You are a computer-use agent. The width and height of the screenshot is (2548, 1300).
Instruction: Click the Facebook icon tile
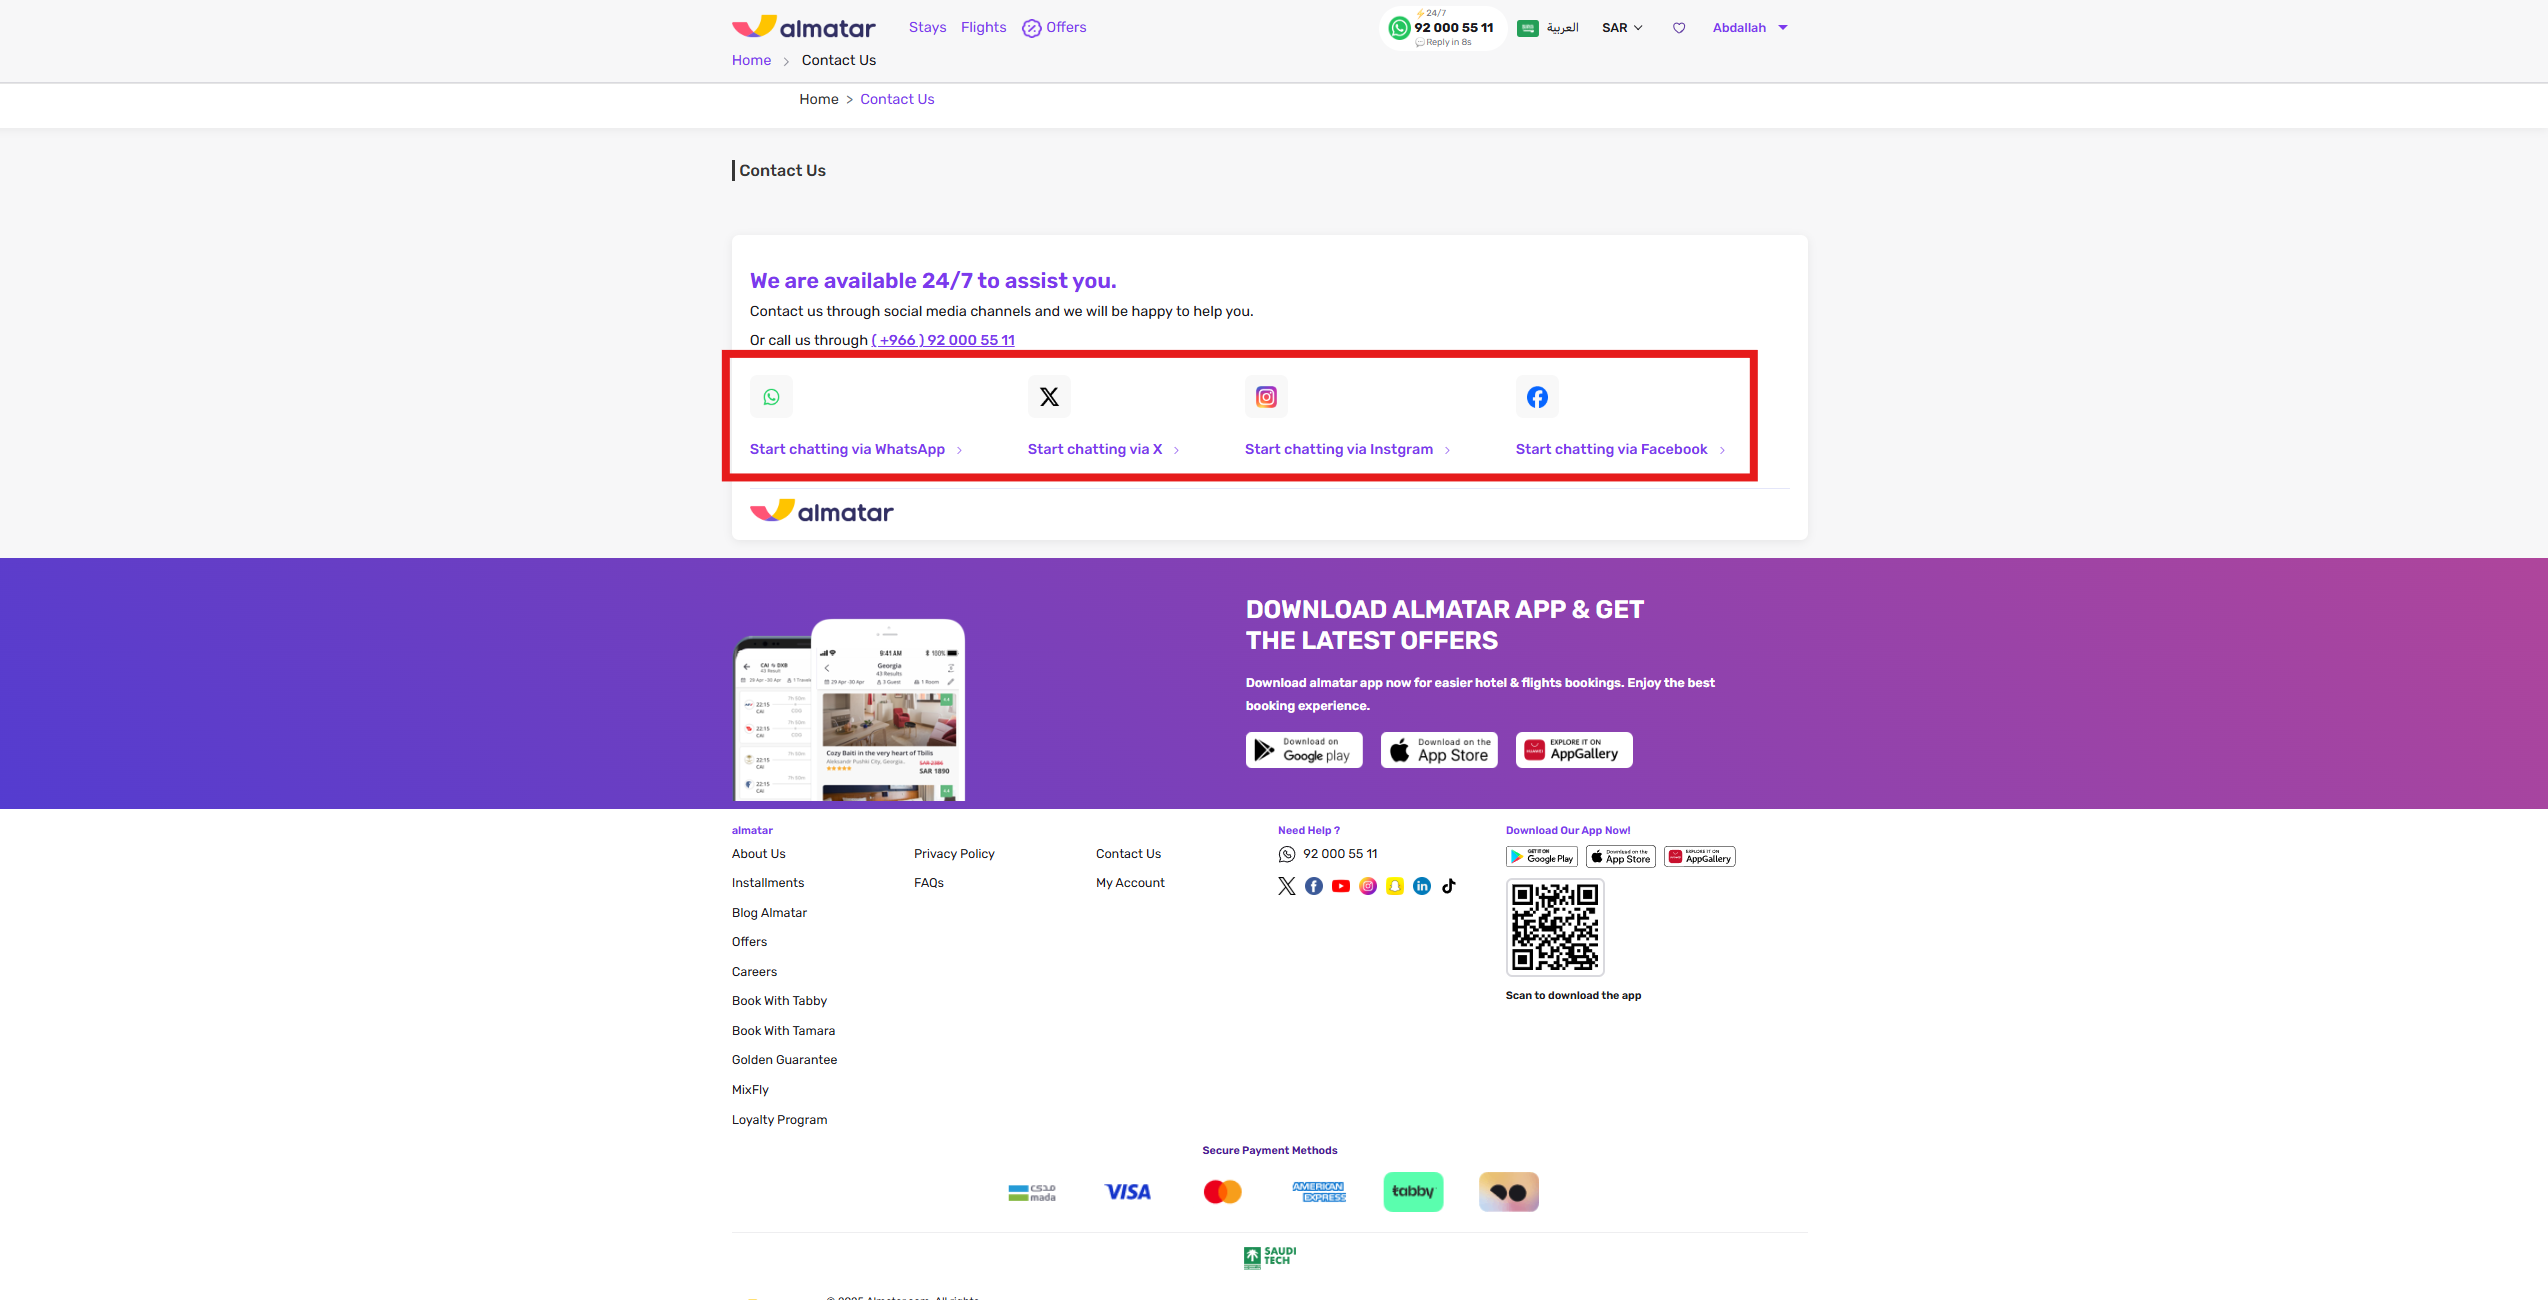1537,397
